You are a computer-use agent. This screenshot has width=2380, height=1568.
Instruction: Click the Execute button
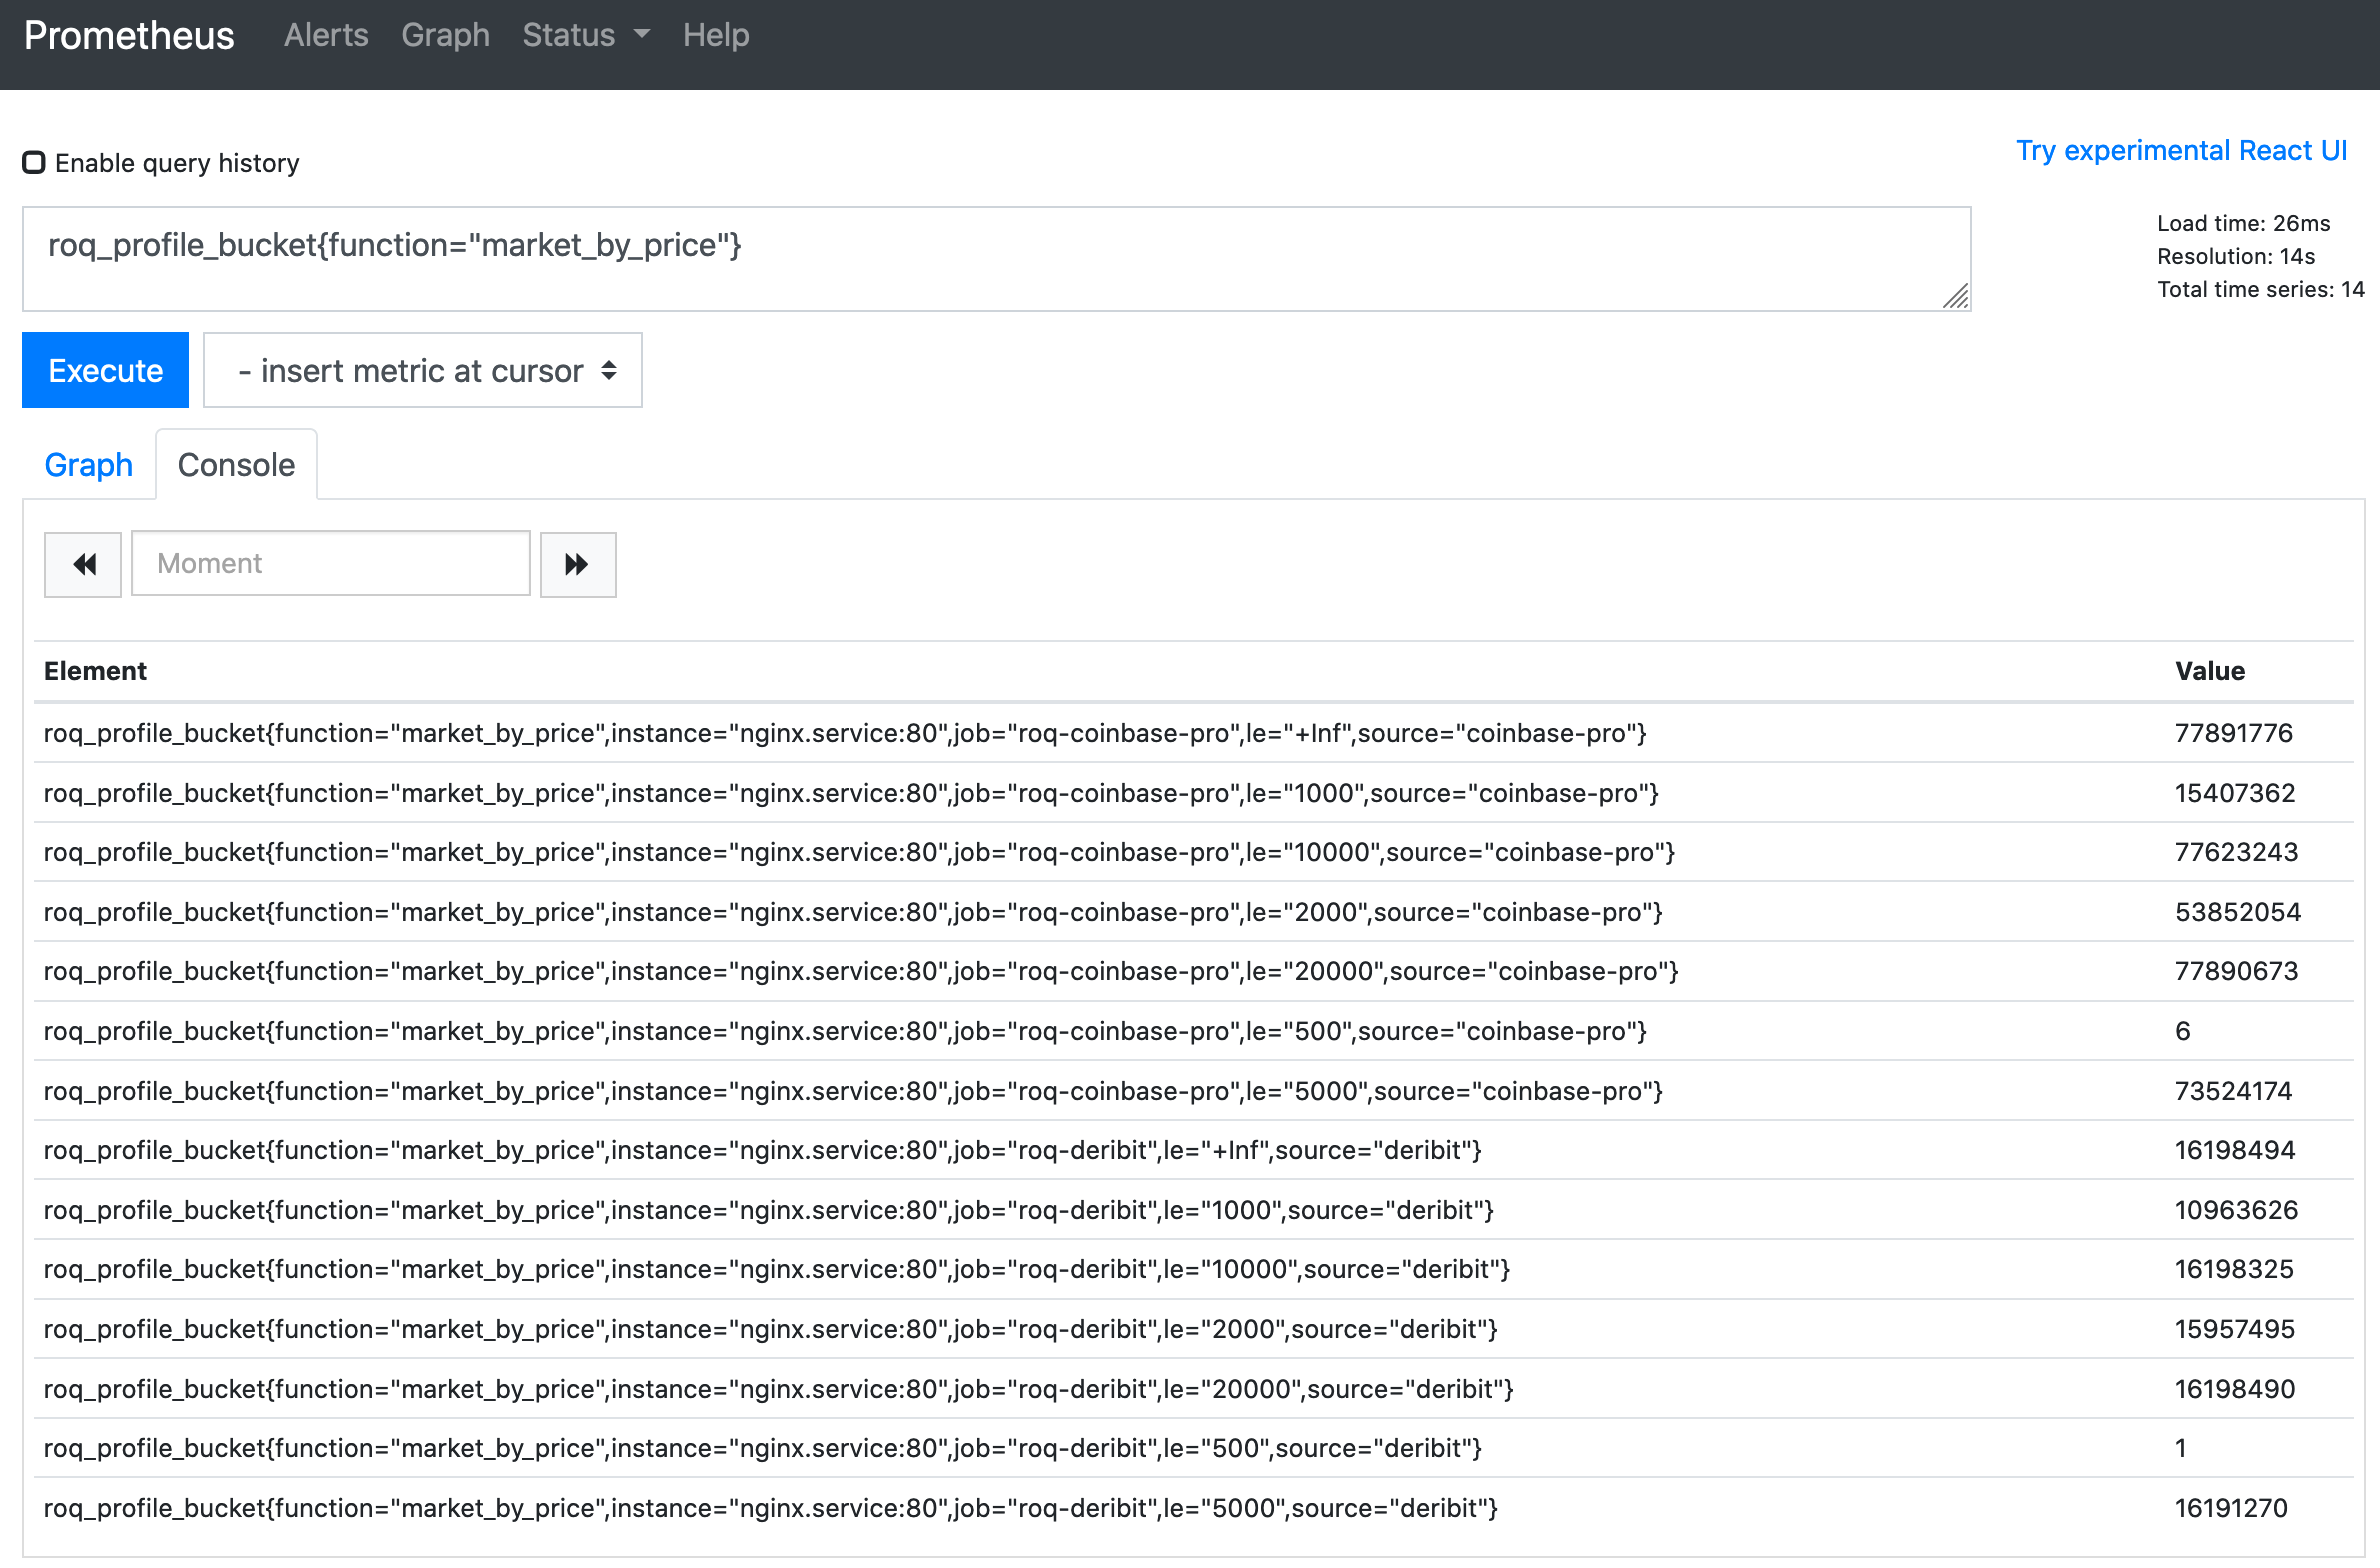coord(105,370)
